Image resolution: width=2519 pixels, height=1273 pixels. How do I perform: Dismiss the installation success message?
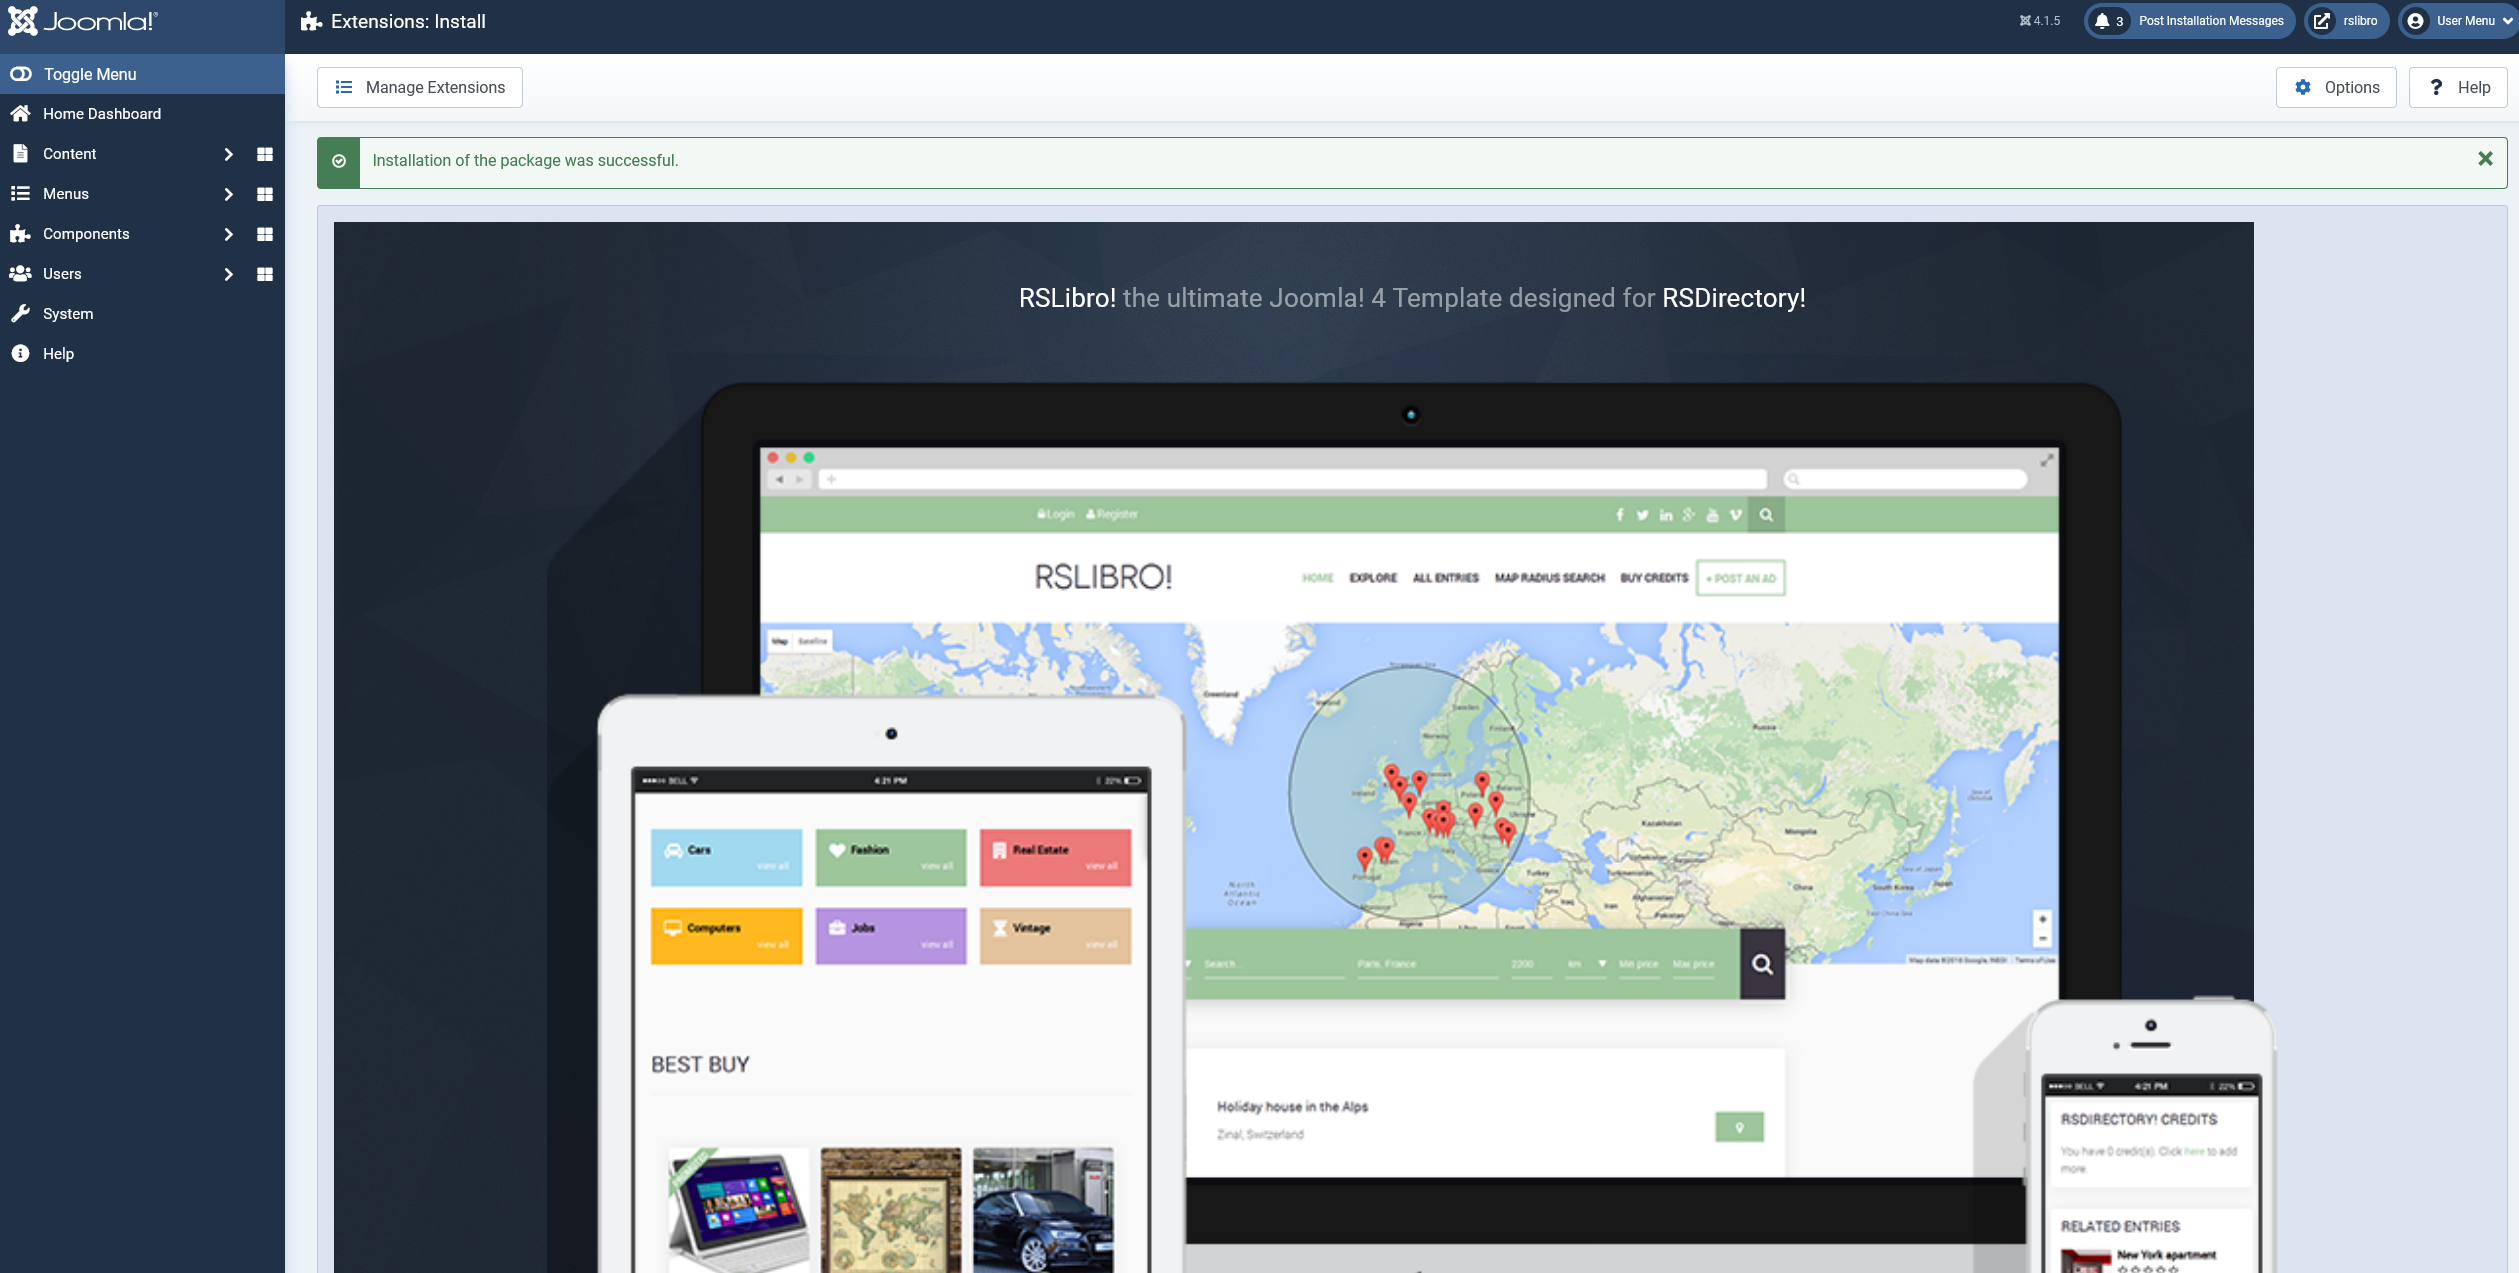click(x=2485, y=159)
